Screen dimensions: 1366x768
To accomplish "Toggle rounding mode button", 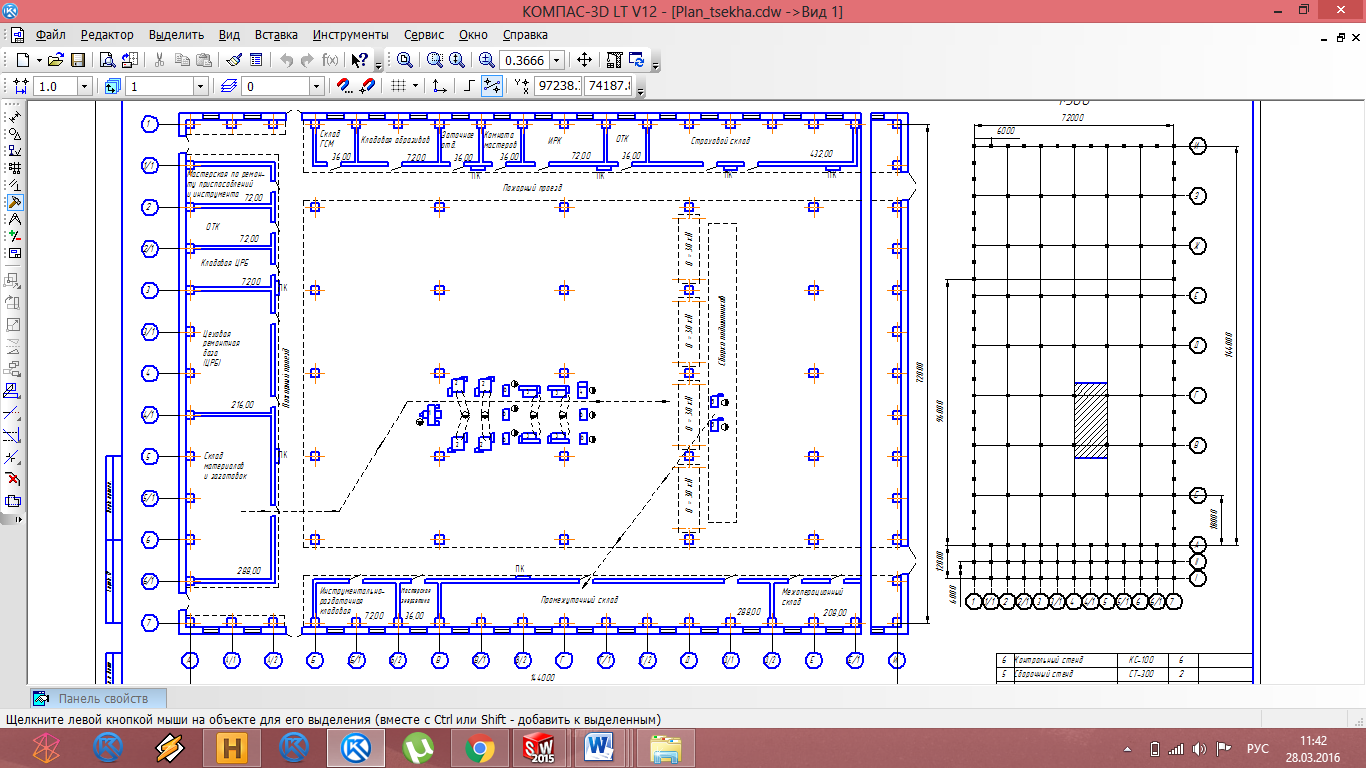I will click(491, 86).
